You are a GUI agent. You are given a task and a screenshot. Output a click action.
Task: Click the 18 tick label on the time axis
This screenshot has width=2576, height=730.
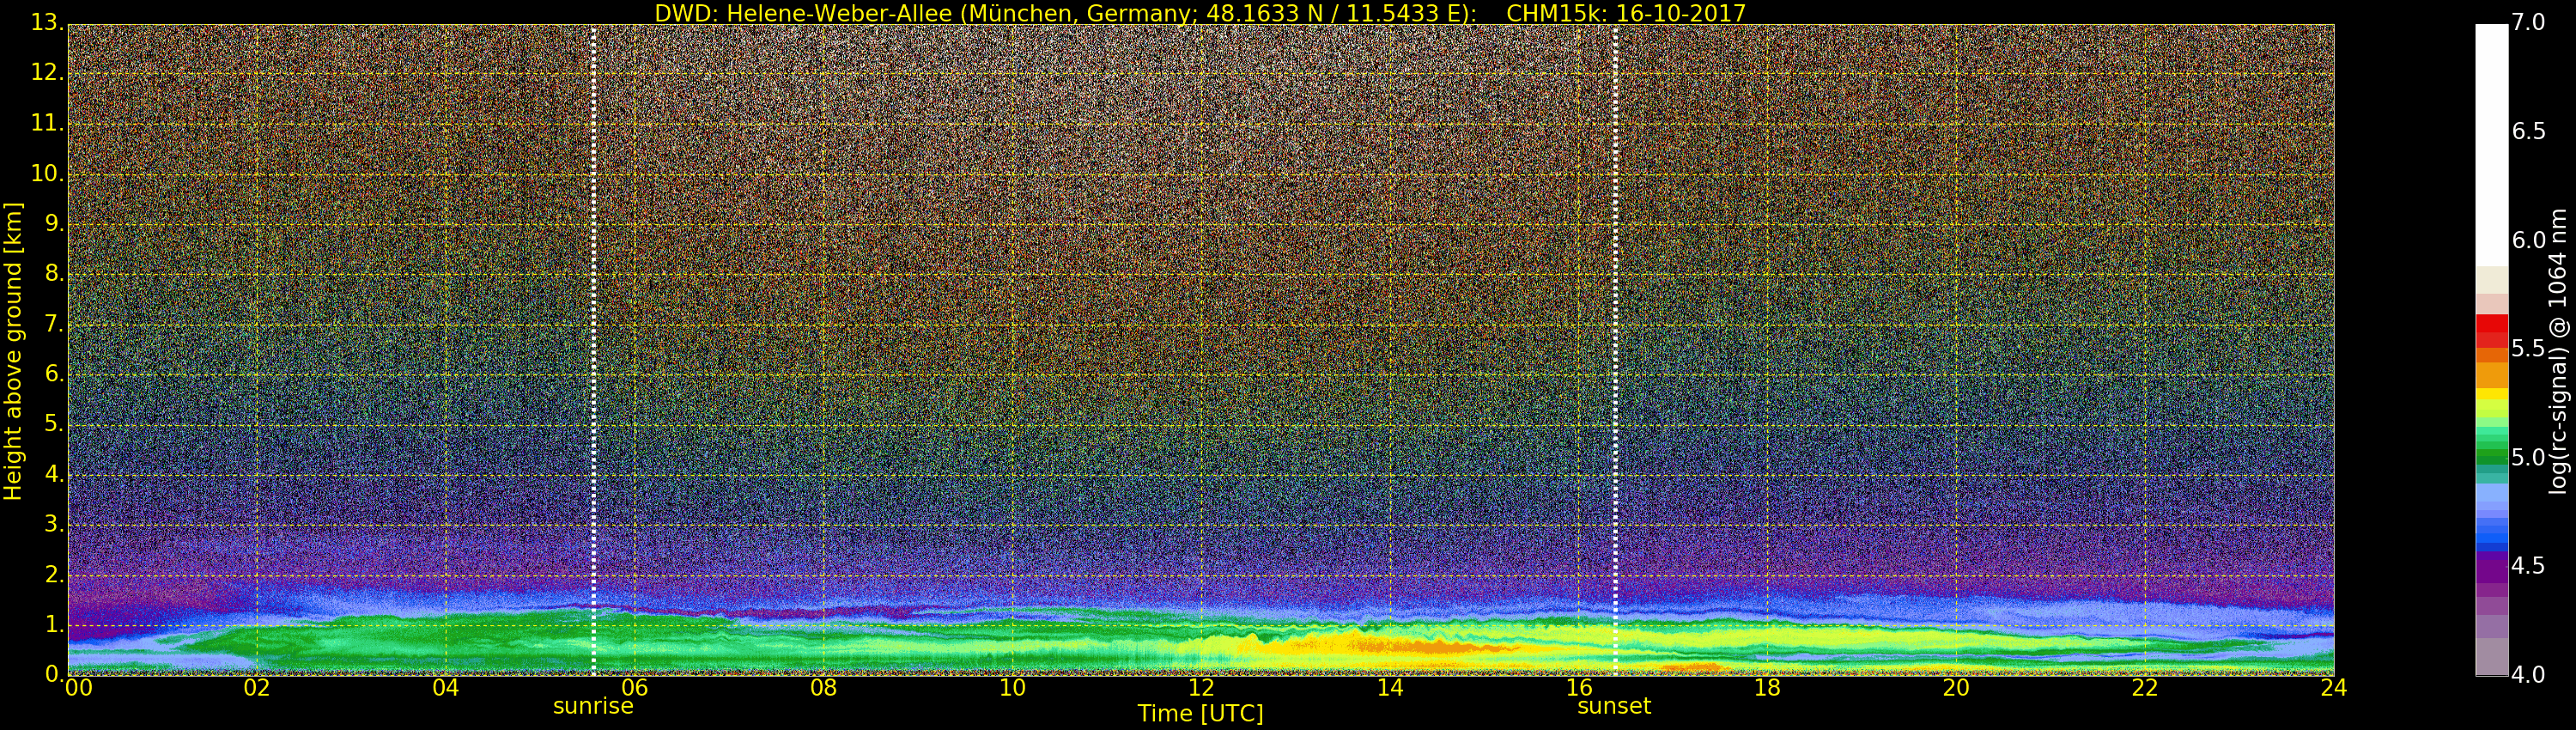click(1767, 688)
